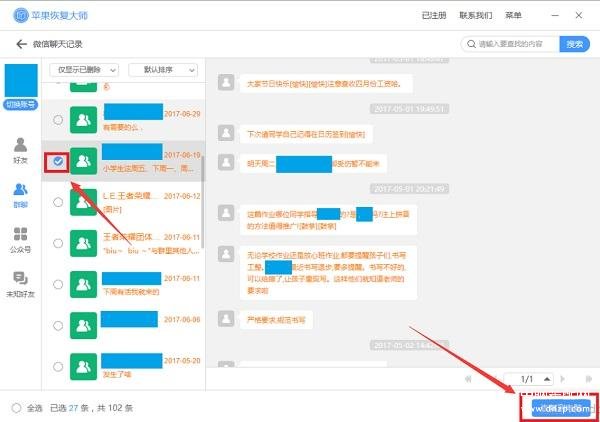
Task: Click sender avatar beside 无论学校作业 message
Action: click(x=226, y=254)
